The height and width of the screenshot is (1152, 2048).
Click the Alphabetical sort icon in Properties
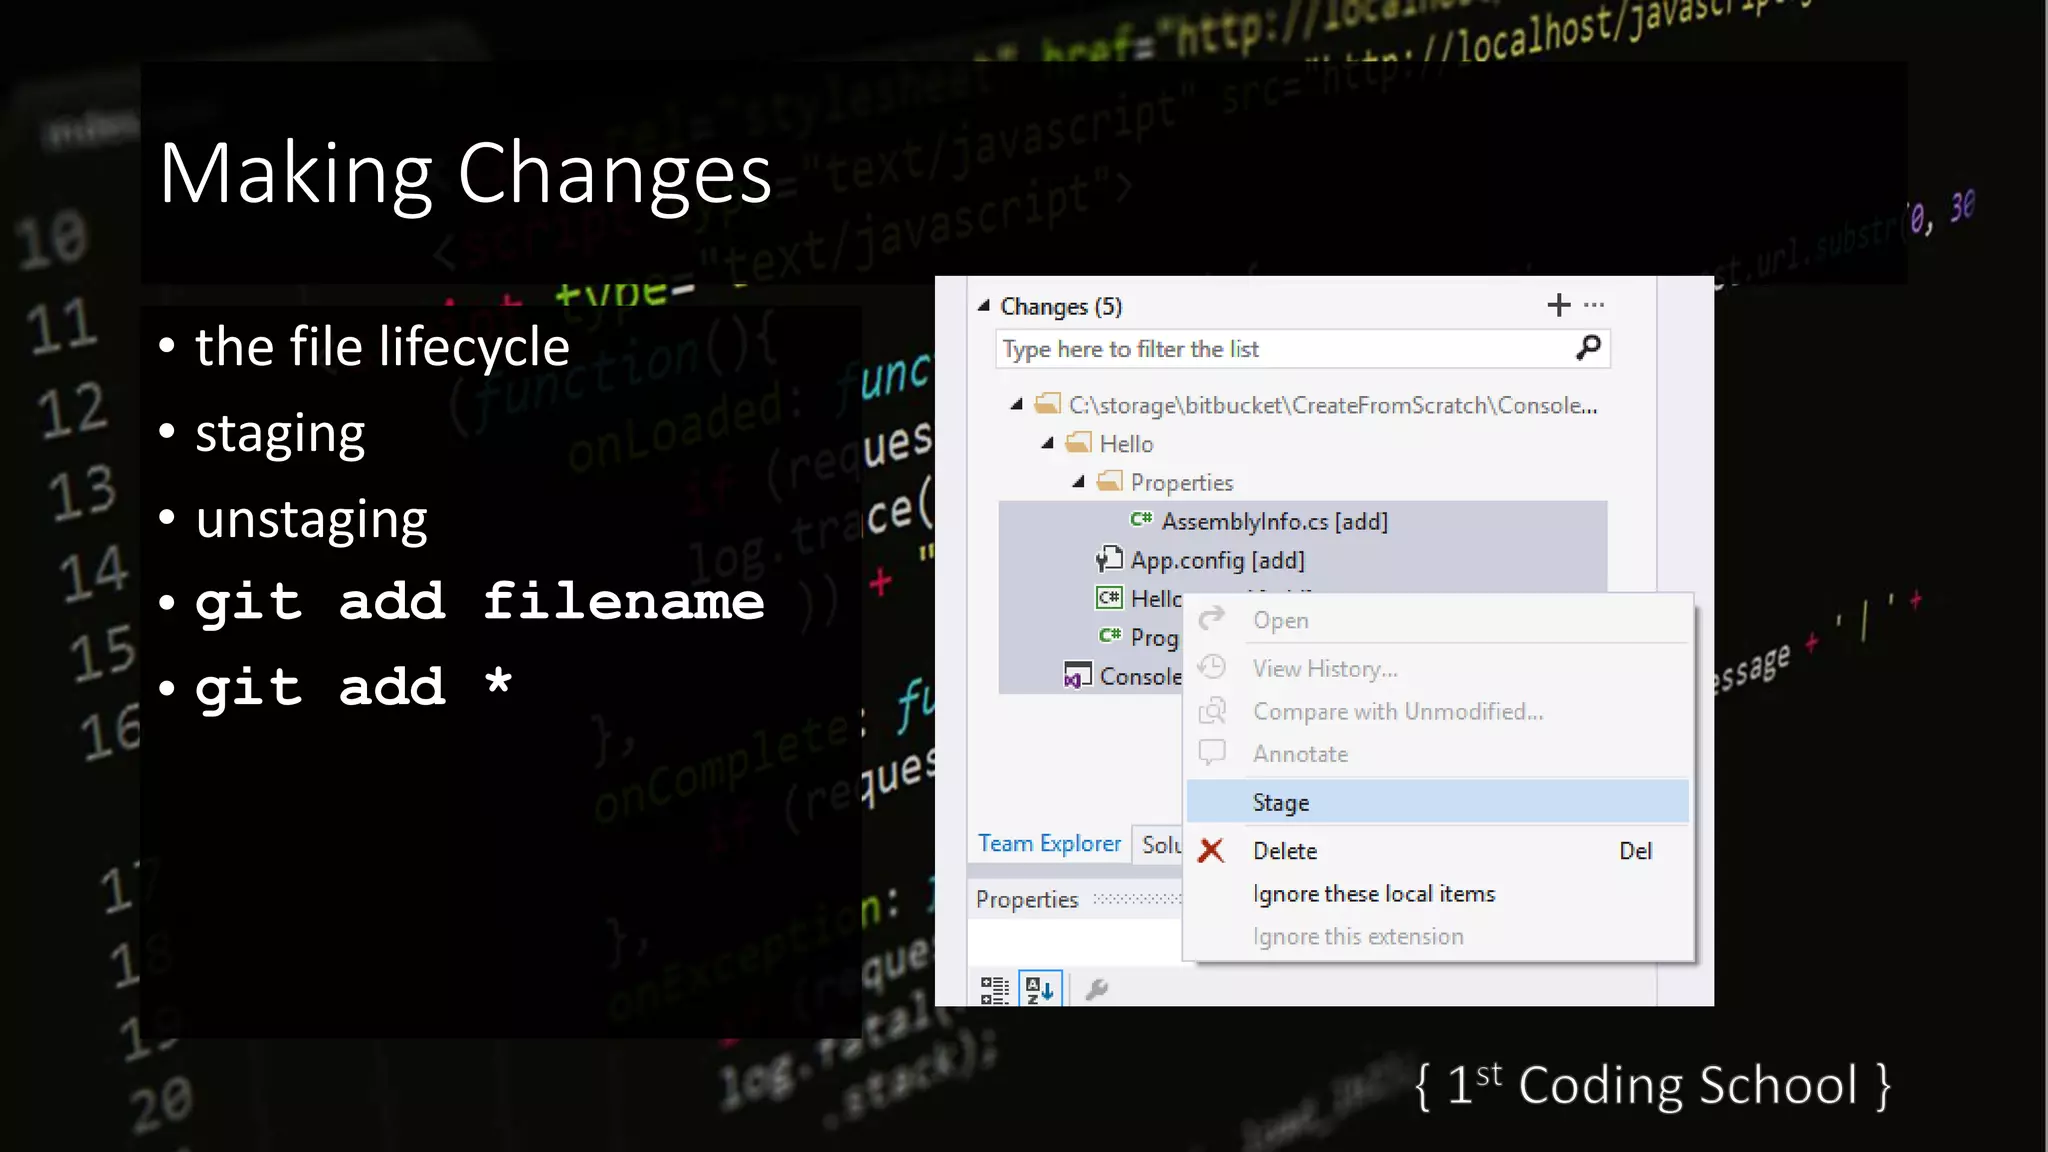1039,990
